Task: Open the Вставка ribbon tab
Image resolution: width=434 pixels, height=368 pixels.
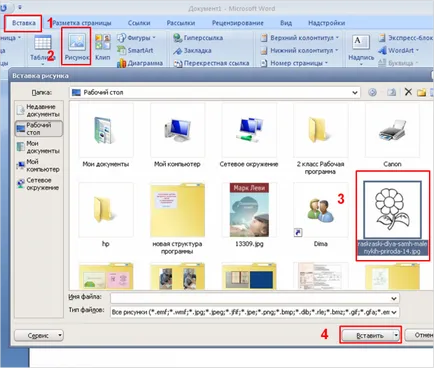Action: click(23, 23)
